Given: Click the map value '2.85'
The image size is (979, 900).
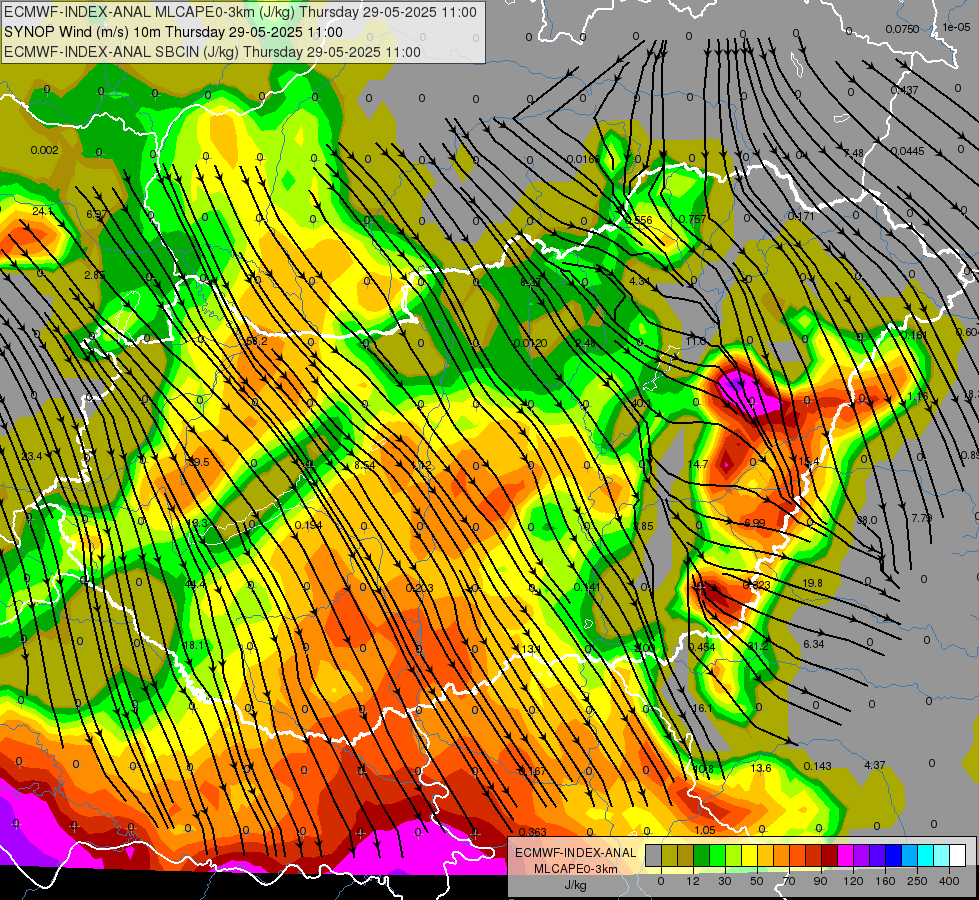Looking at the screenshot, I should (x=94, y=275).
